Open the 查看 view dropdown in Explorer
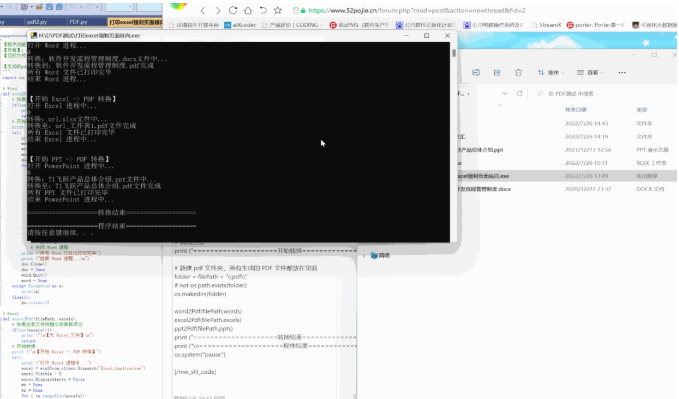The height and width of the screenshot is (399, 679). point(590,72)
